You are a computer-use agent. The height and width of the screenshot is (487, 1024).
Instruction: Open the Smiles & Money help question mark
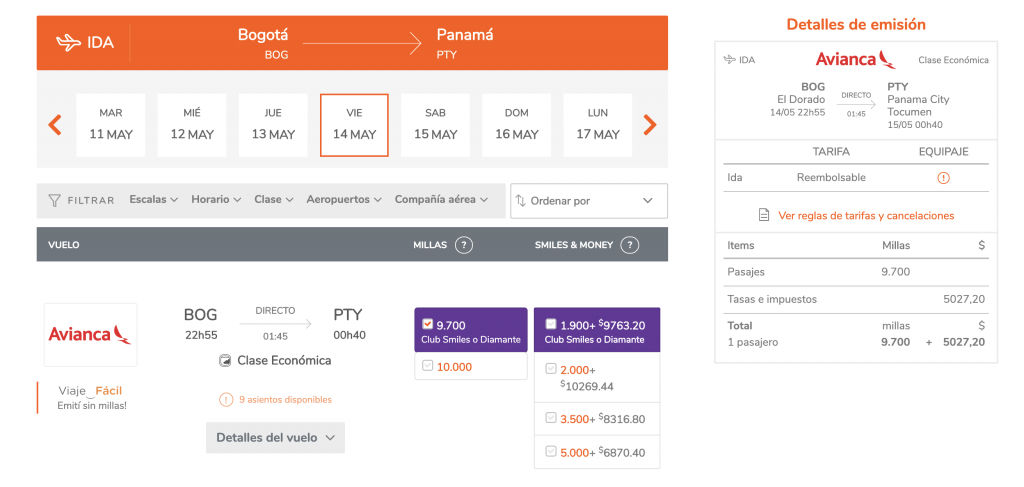(630, 245)
